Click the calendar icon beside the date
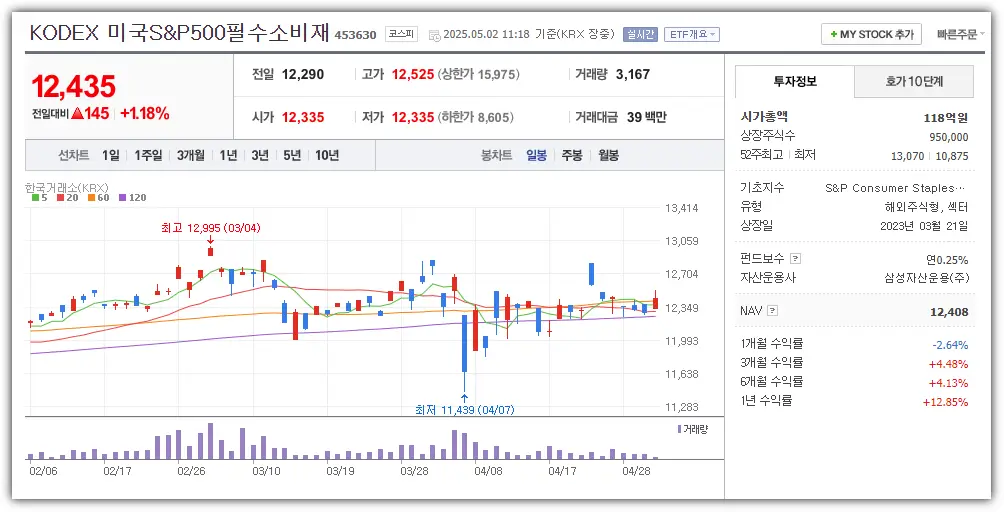The width and height of the screenshot is (1004, 512). coord(433,35)
